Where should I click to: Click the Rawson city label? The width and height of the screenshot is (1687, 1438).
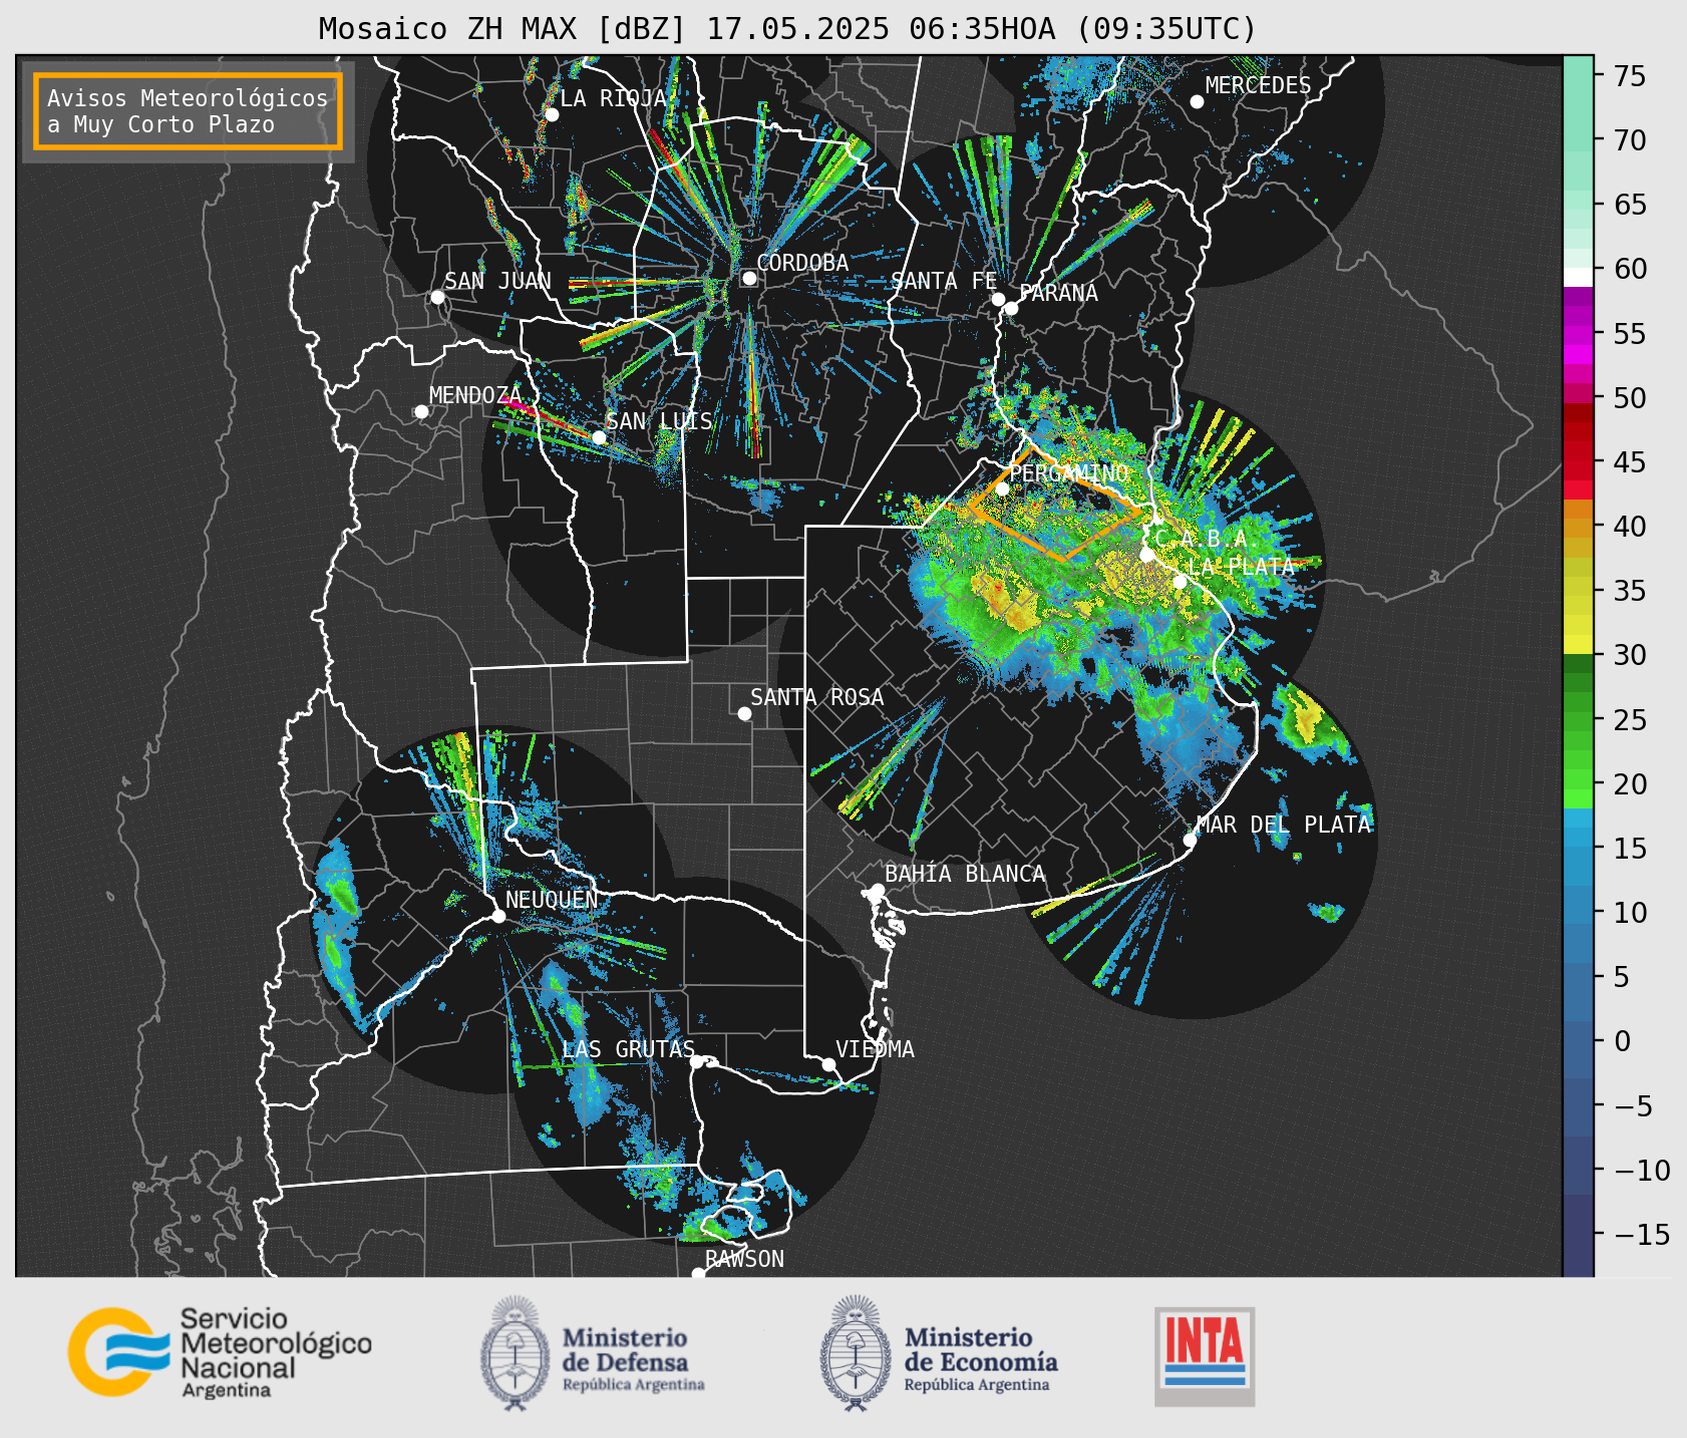tap(744, 1260)
